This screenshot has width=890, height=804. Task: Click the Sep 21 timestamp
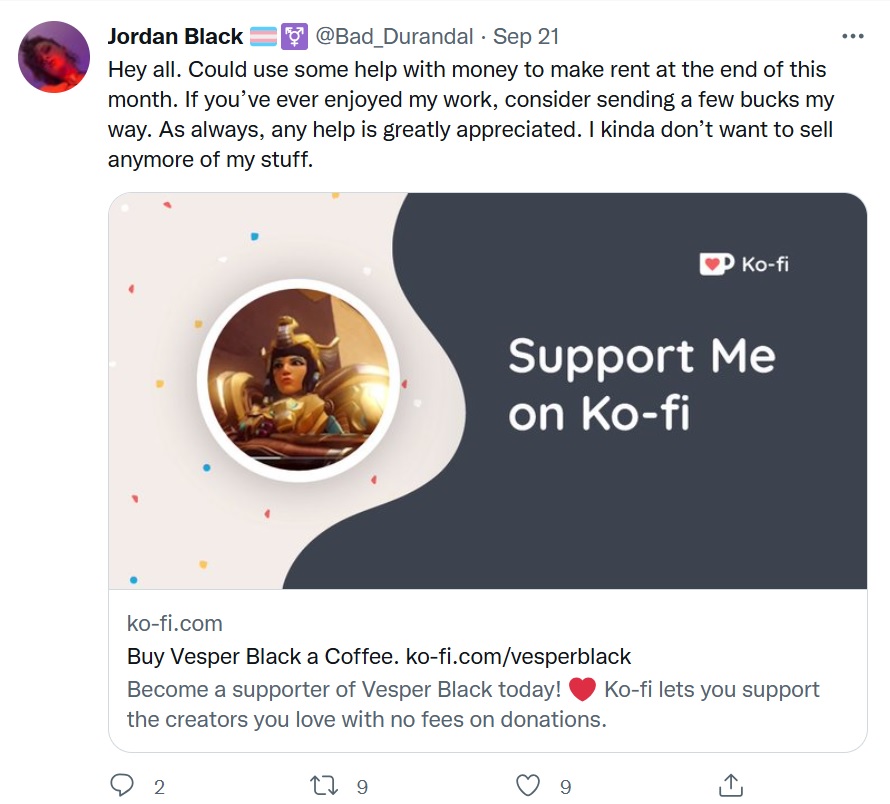(x=525, y=35)
